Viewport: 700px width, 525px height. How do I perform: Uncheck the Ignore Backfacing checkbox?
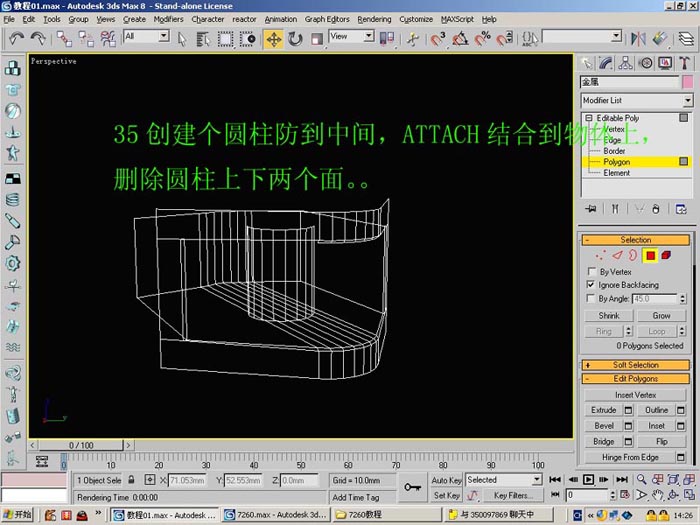click(x=591, y=284)
